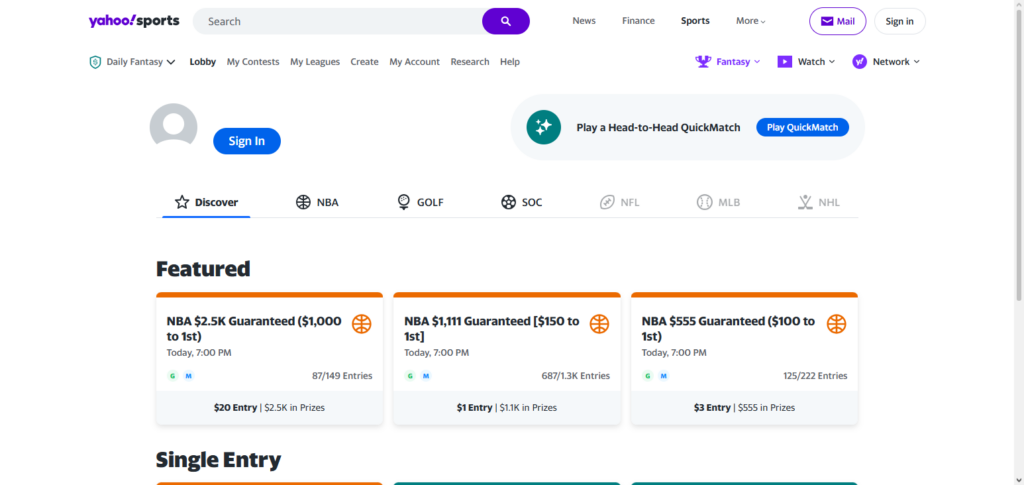The height and width of the screenshot is (485, 1024).
Task: Open the Research page
Action: tap(470, 62)
